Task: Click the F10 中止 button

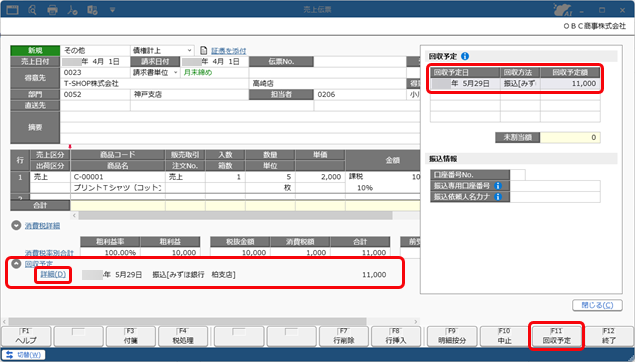Action: pos(504,336)
